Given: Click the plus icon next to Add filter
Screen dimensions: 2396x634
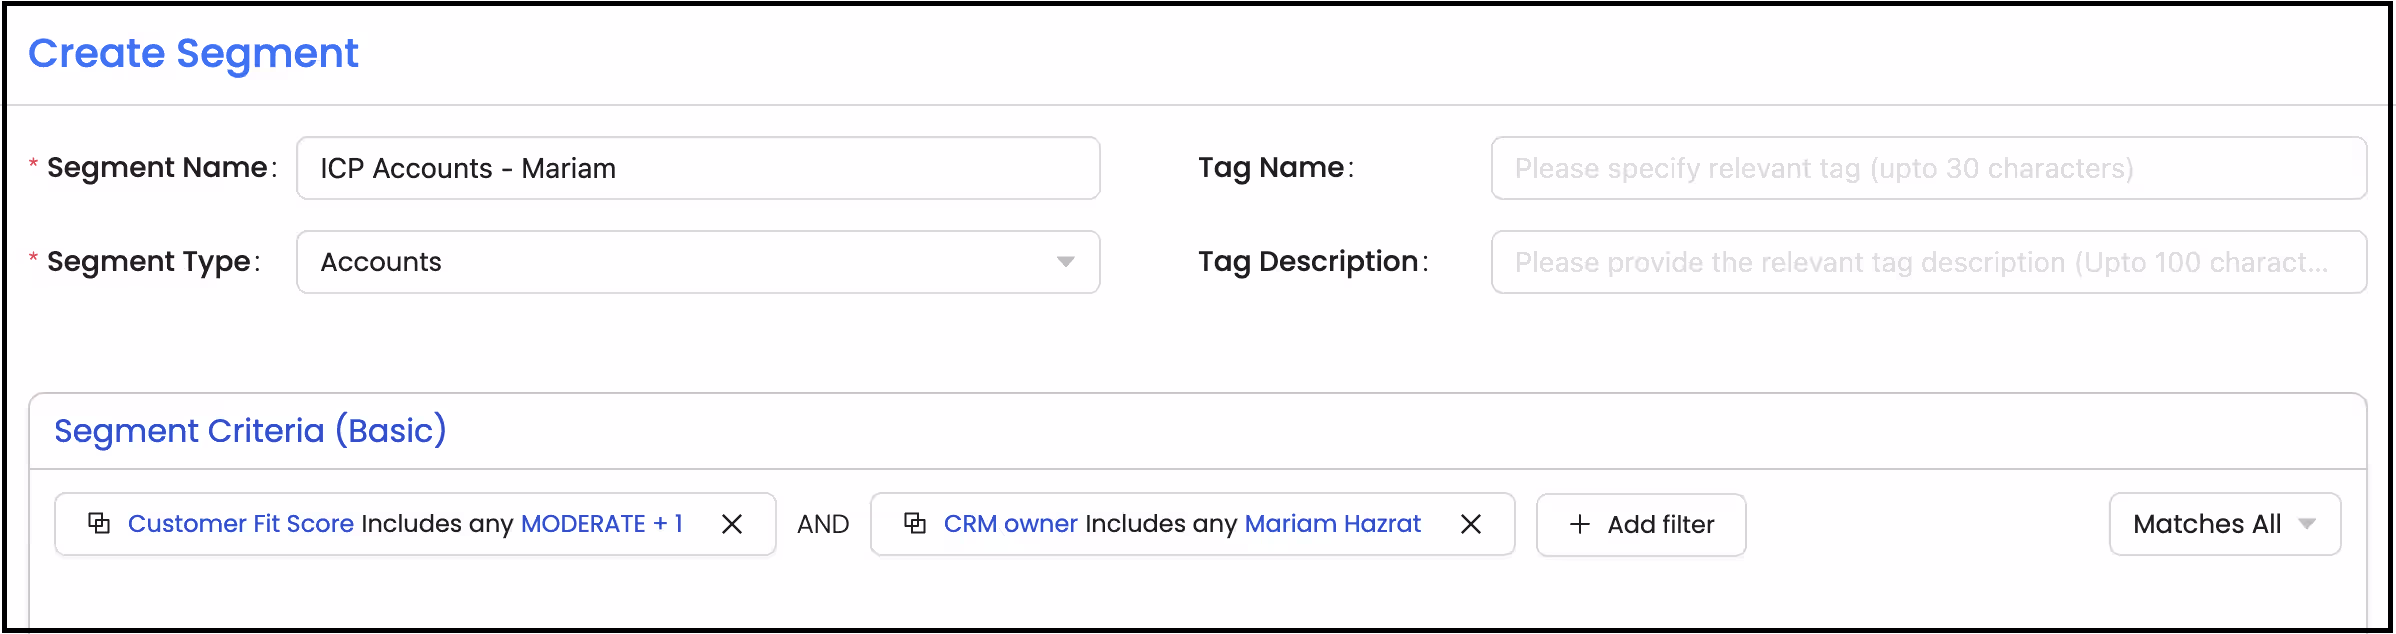Looking at the screenshot, I should click(x=1580, y=524).
